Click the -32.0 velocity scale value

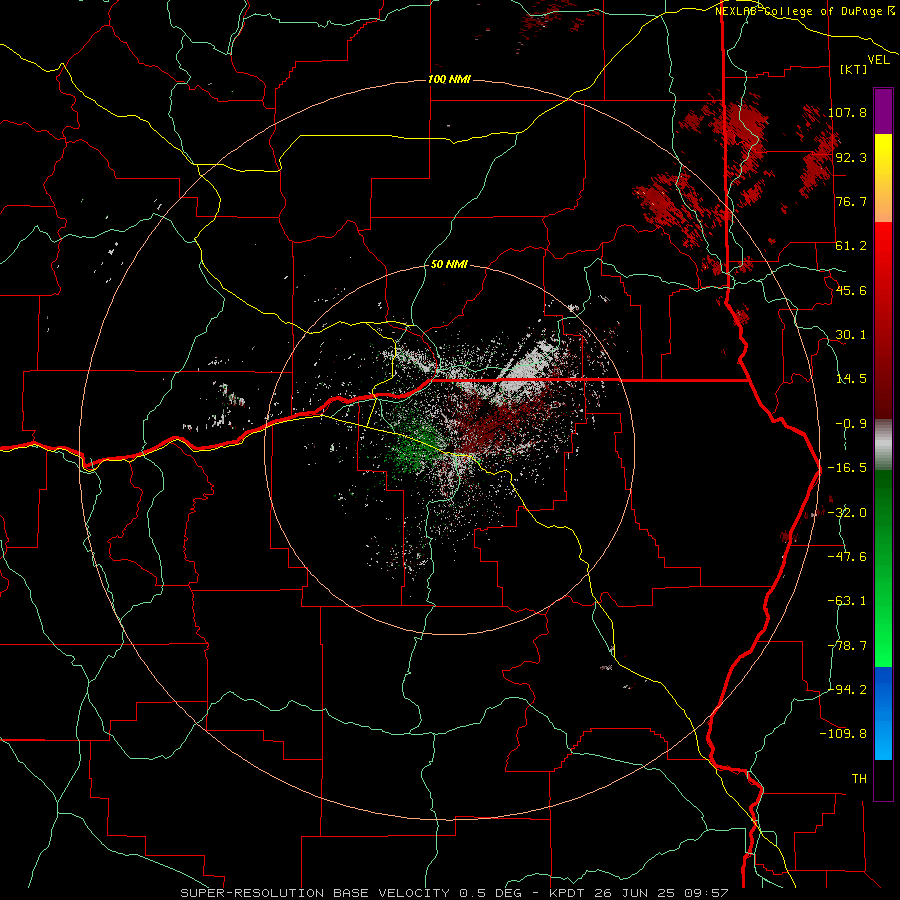847,513
